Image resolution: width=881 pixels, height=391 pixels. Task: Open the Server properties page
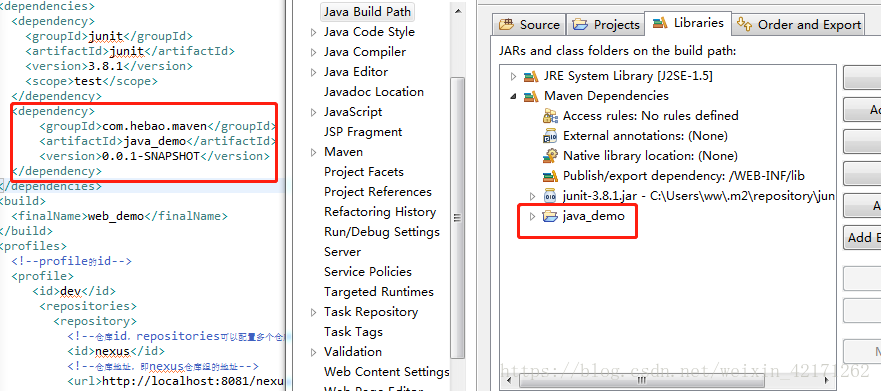[x=342, y=252]
